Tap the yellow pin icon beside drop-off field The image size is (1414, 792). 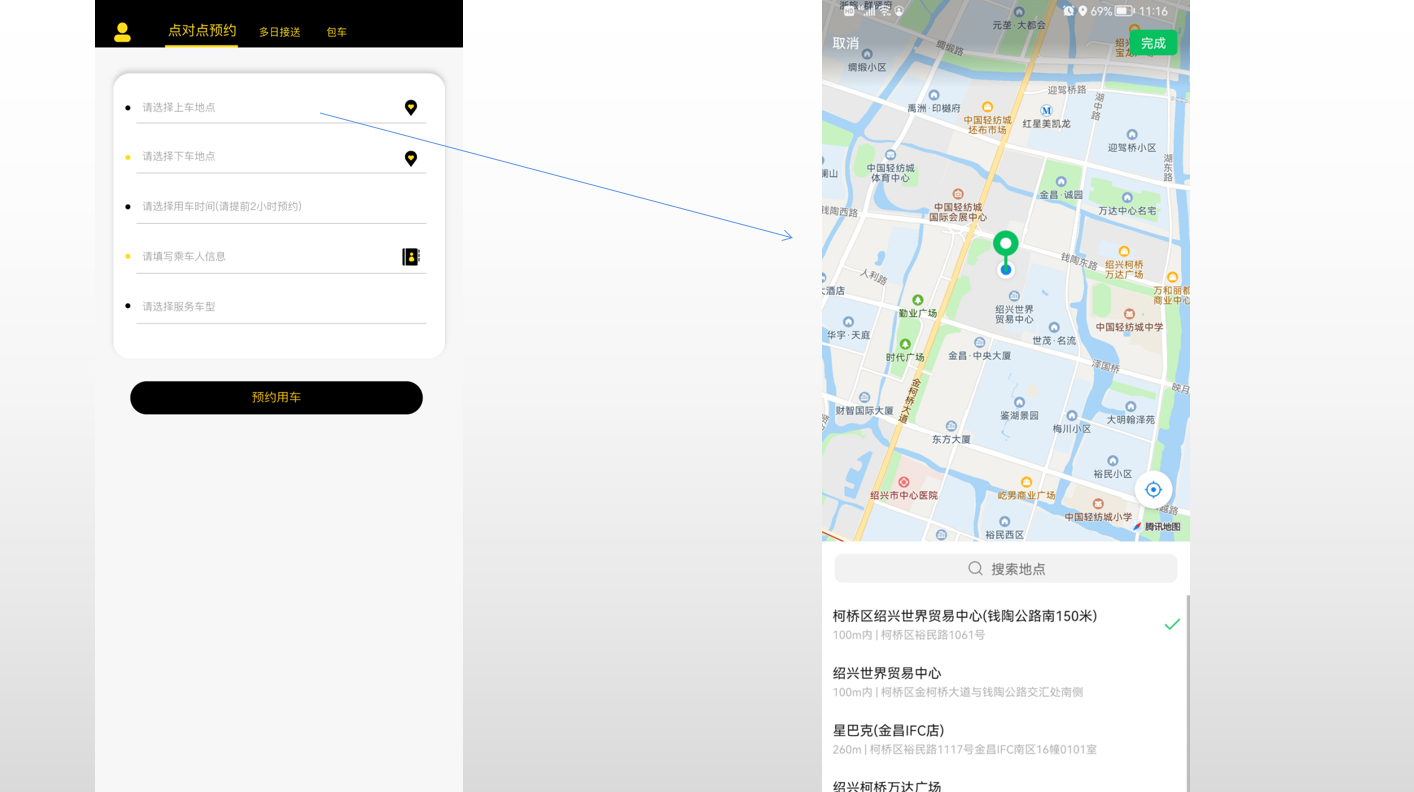pyautogui.click(x=411, y=157)
